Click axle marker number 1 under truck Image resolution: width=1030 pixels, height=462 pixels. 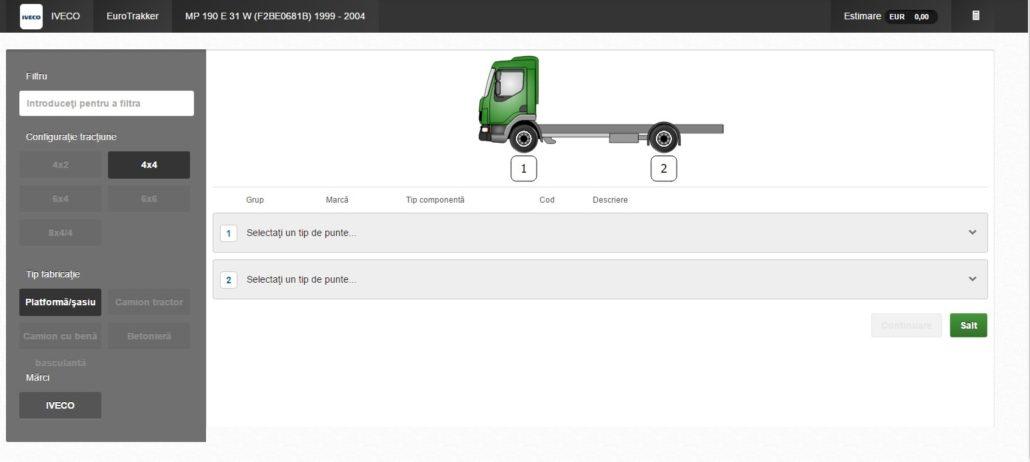(x=524, y=168)
